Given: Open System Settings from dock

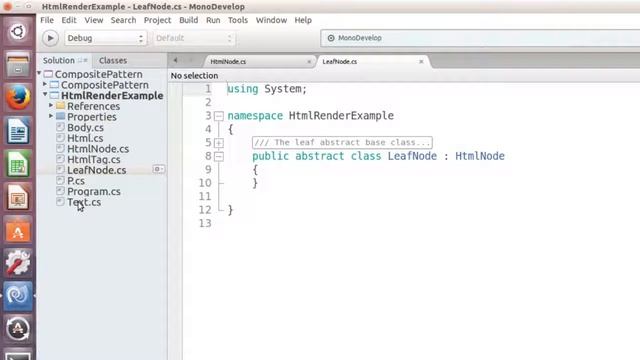Looking at the screenshot, I should [18, 263].
